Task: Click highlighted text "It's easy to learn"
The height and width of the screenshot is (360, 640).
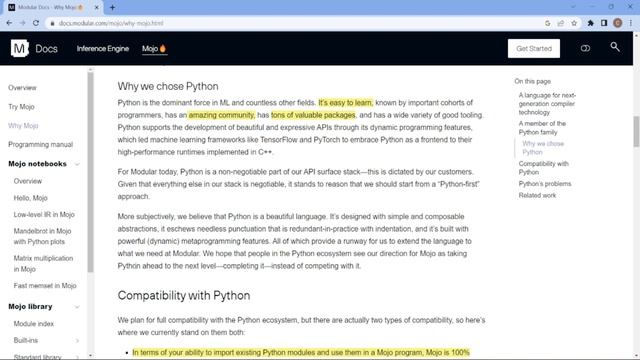Action: [345, 103]
